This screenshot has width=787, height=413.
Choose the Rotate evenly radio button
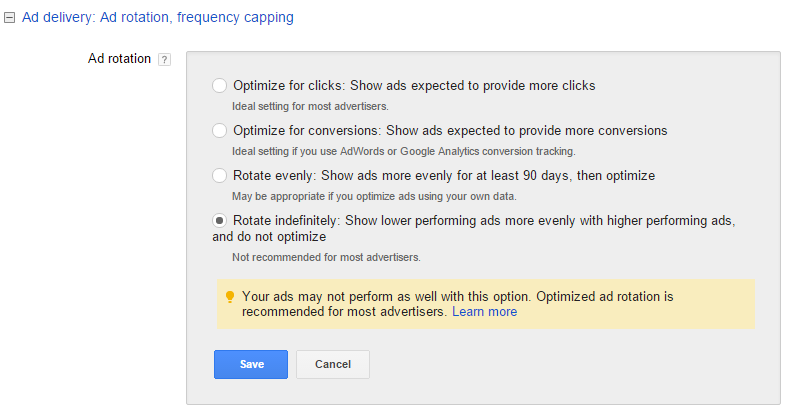[x=219, y=176]
